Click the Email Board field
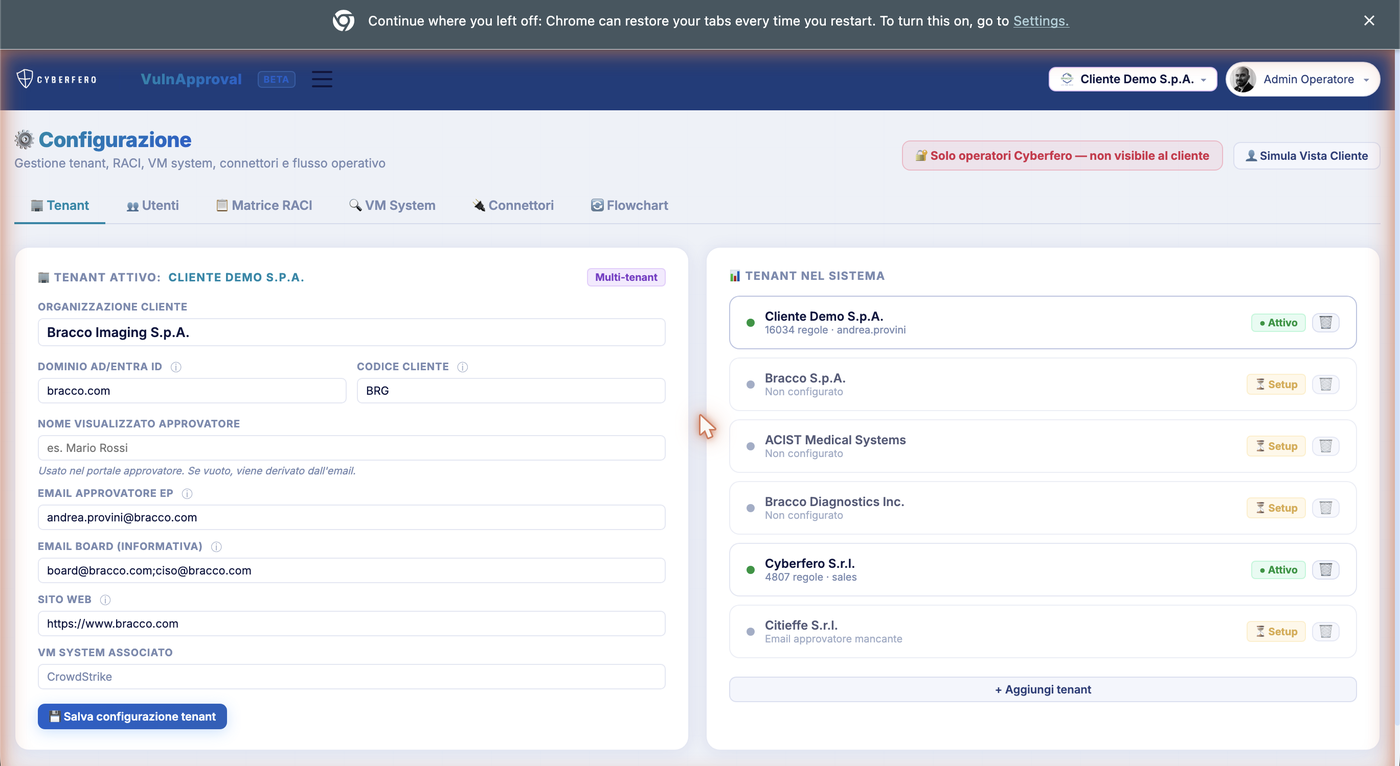The width and height of the screenshot is (1400, 766). point(351,570)
